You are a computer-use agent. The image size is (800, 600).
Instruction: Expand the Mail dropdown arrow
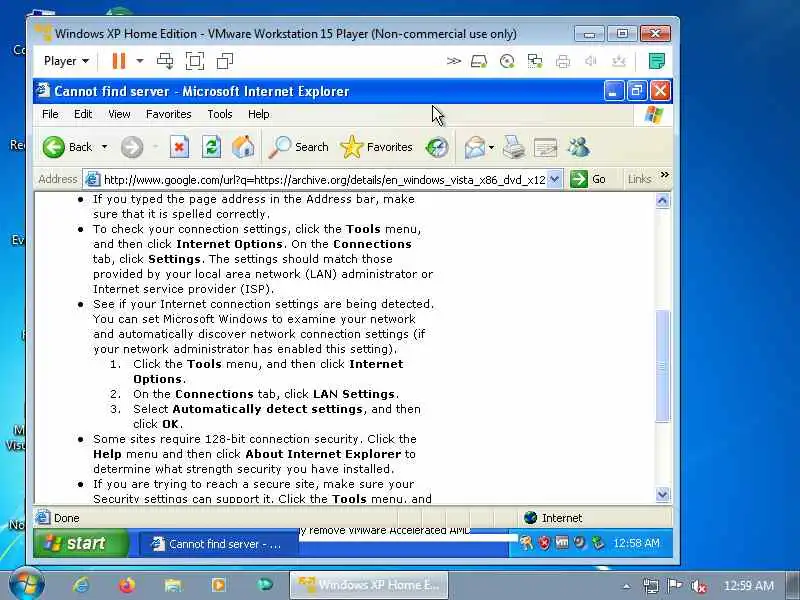[491, 147]
